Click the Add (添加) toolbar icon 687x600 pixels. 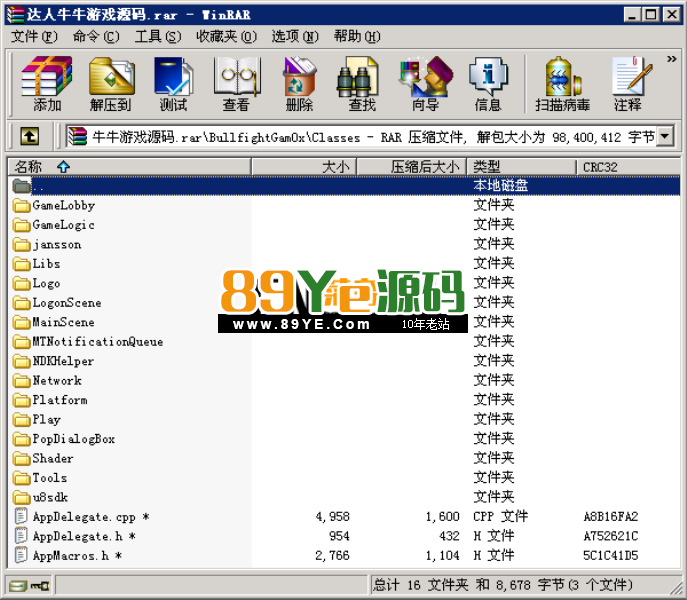(x=47, y=82)
